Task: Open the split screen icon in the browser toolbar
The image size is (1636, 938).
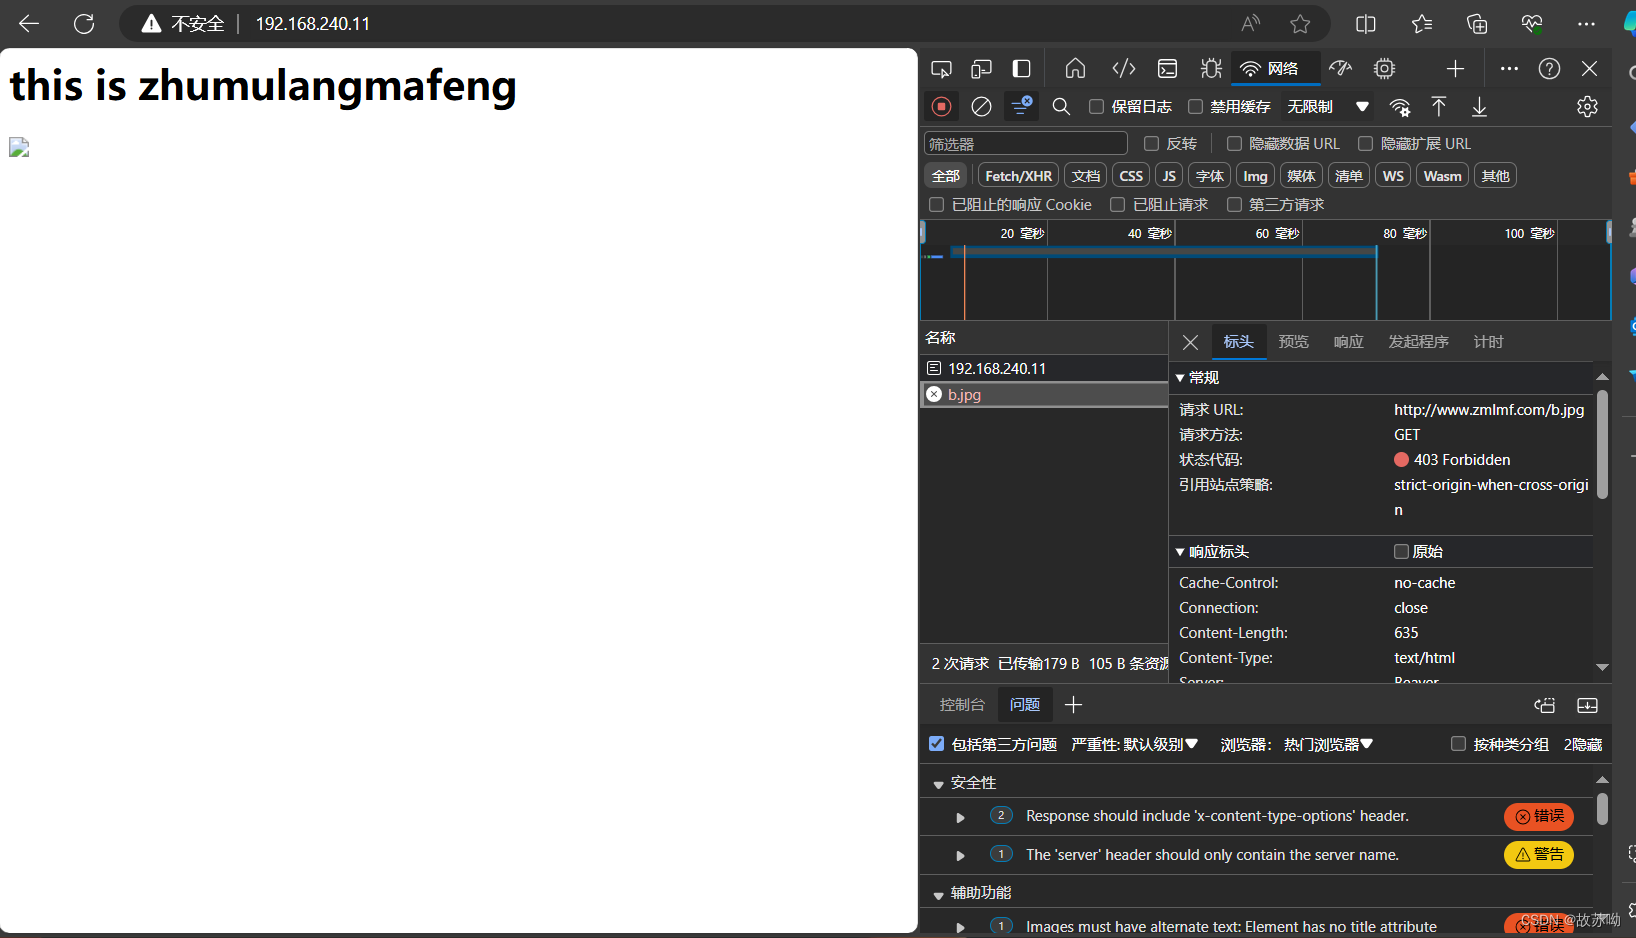Action: pyautogui.click(x=1366, y=23)
